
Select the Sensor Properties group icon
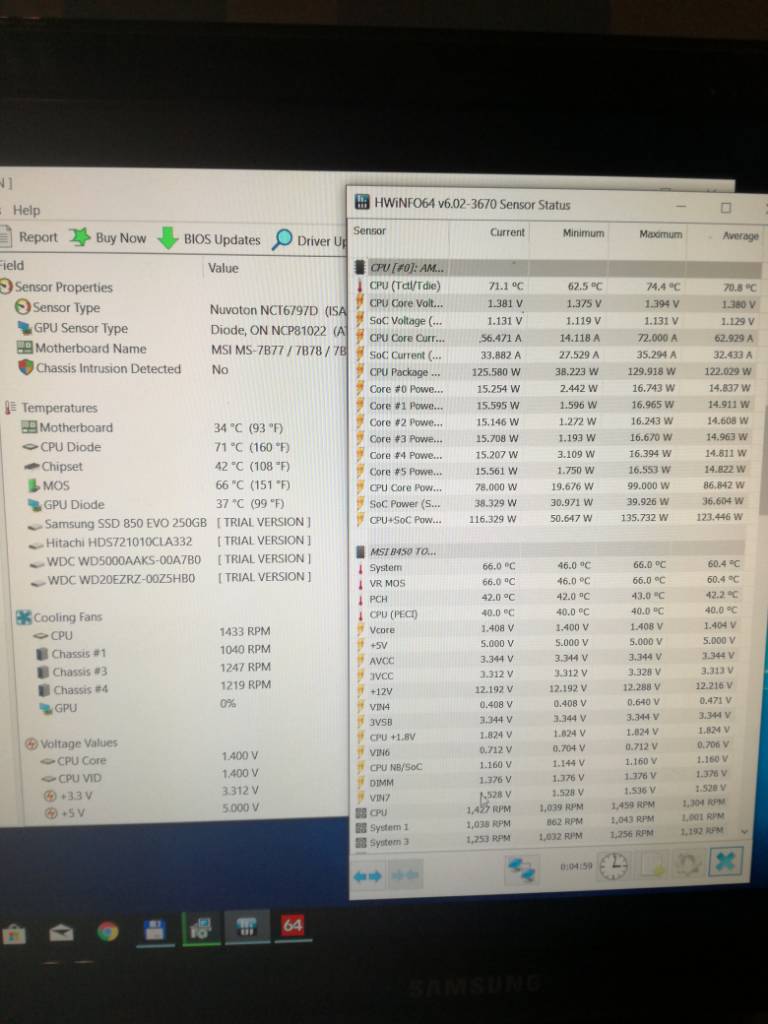pos(7,287)
